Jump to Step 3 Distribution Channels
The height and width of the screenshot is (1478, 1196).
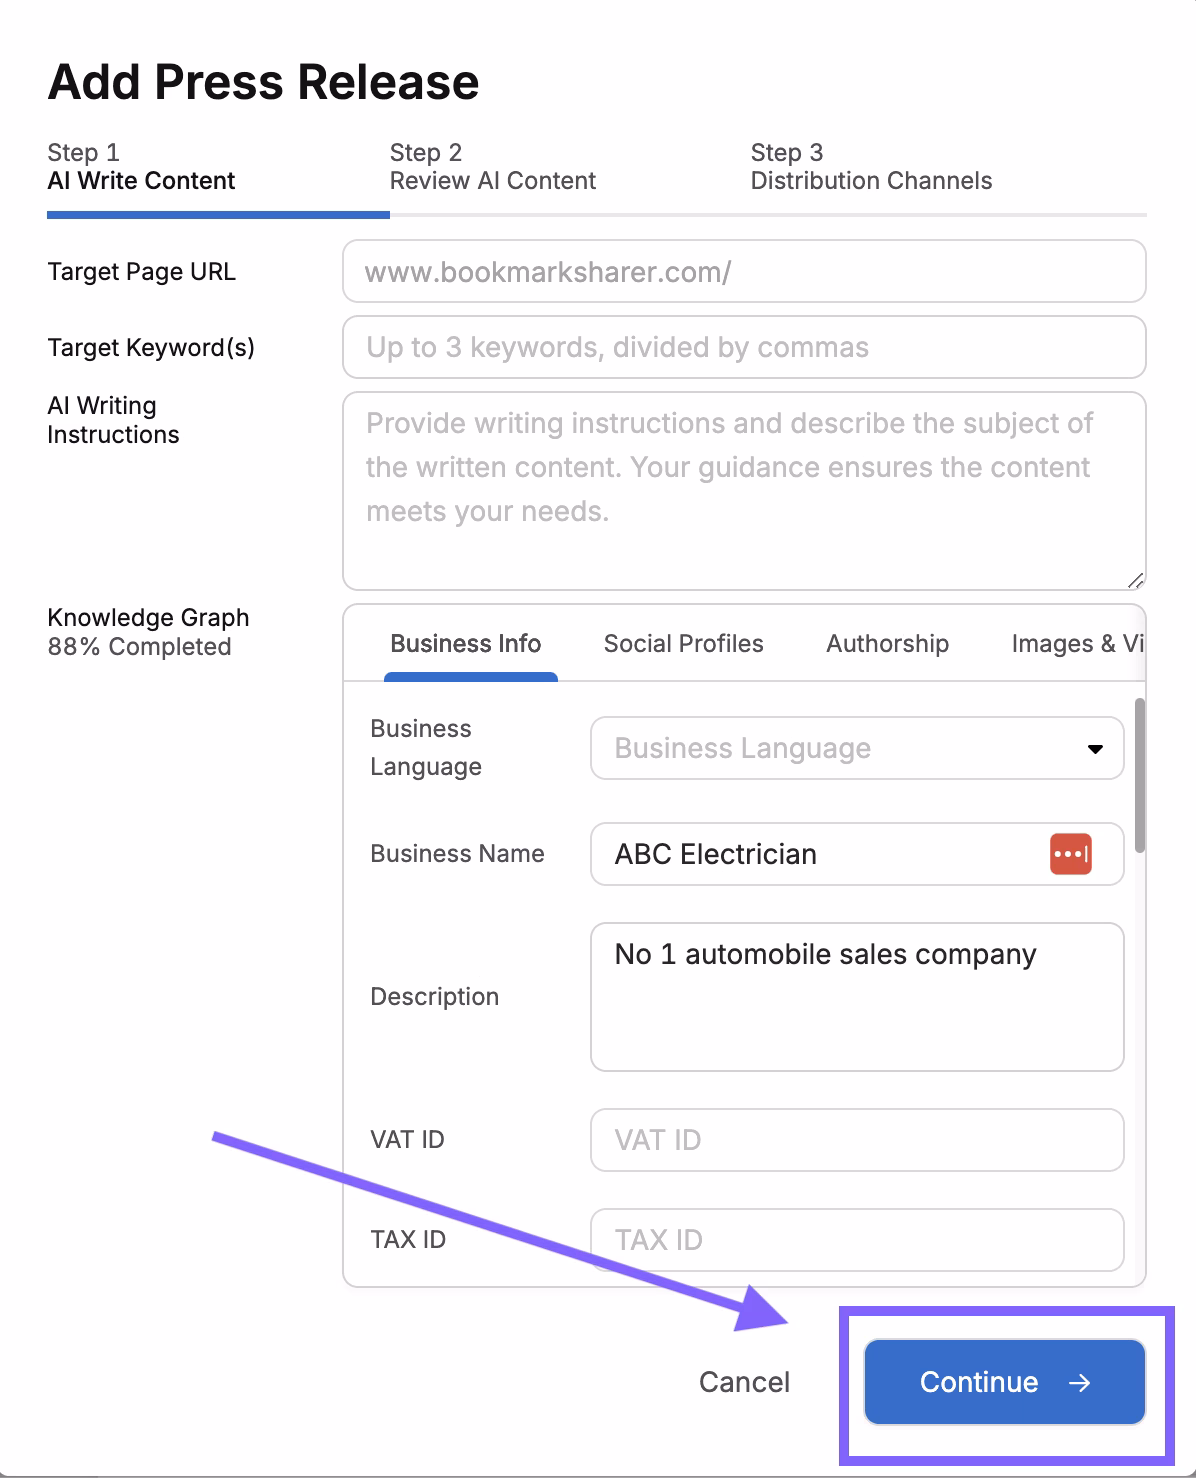(870, 168)
